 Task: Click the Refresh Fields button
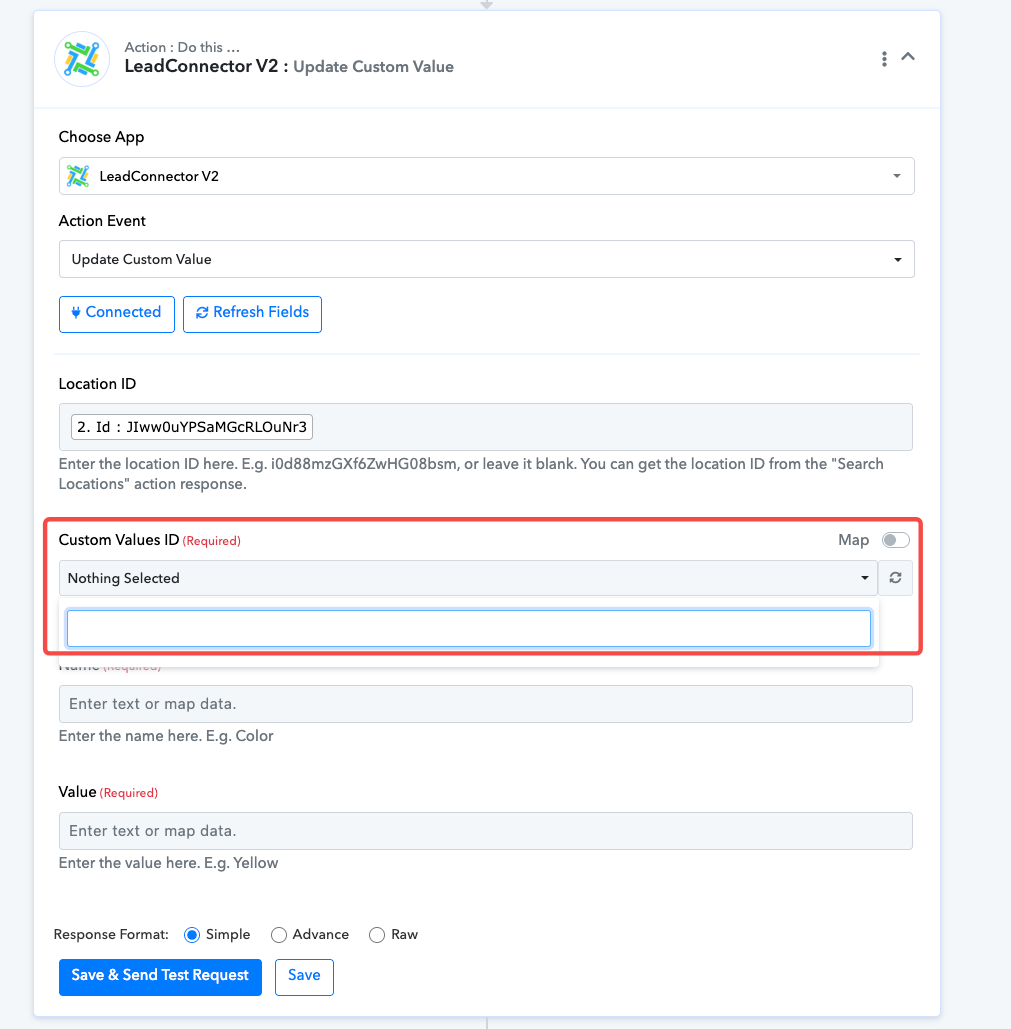pyautogui.click(x=252, y=313)
